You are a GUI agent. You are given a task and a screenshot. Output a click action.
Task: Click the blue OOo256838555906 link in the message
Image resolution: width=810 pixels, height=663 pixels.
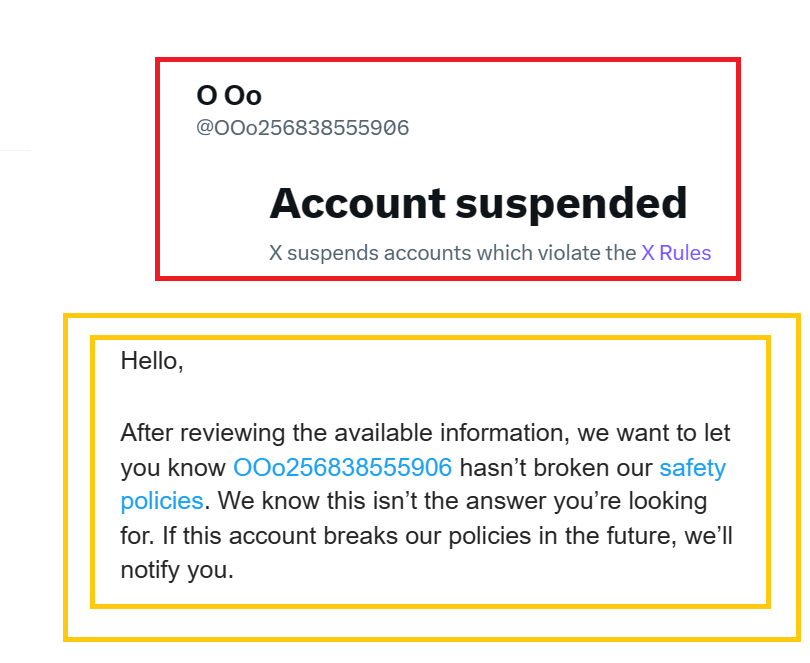(x=343, y=467)
